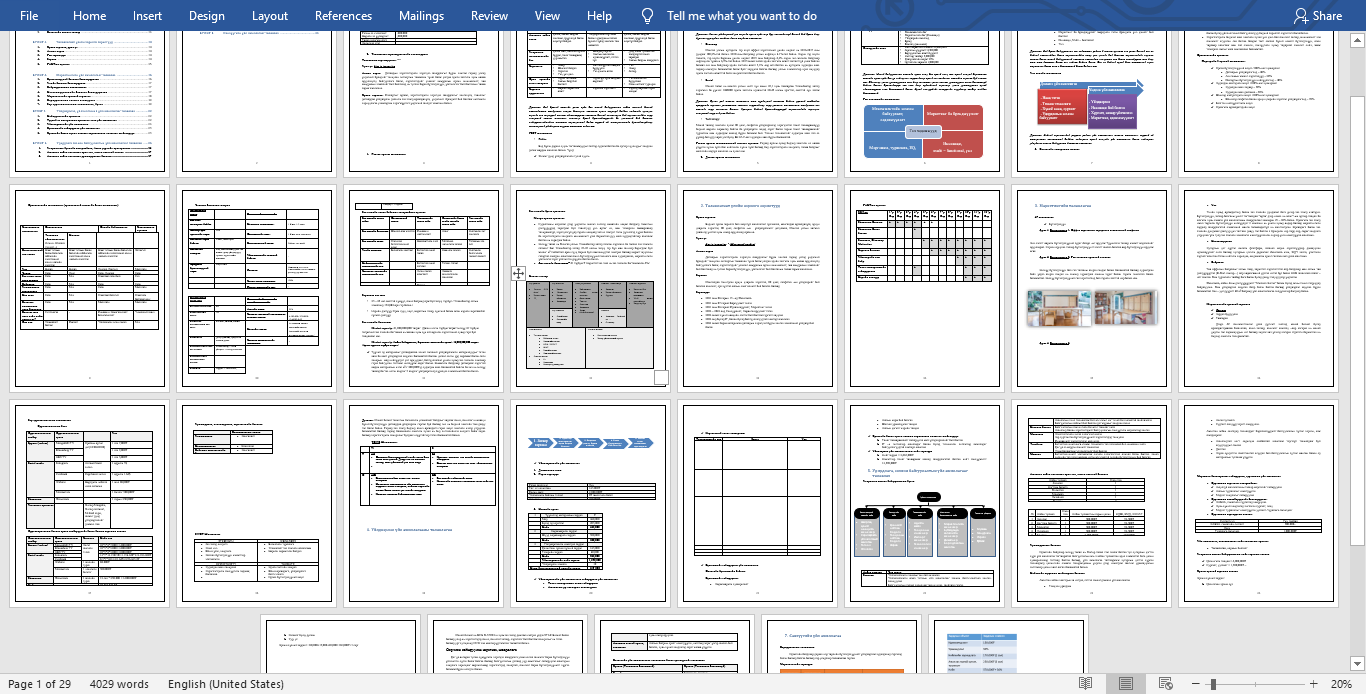This screenshot has width=1366, height=694.
Task: Click 'Page 1 of 29' in status bar
Action: (x=39, y=684)
